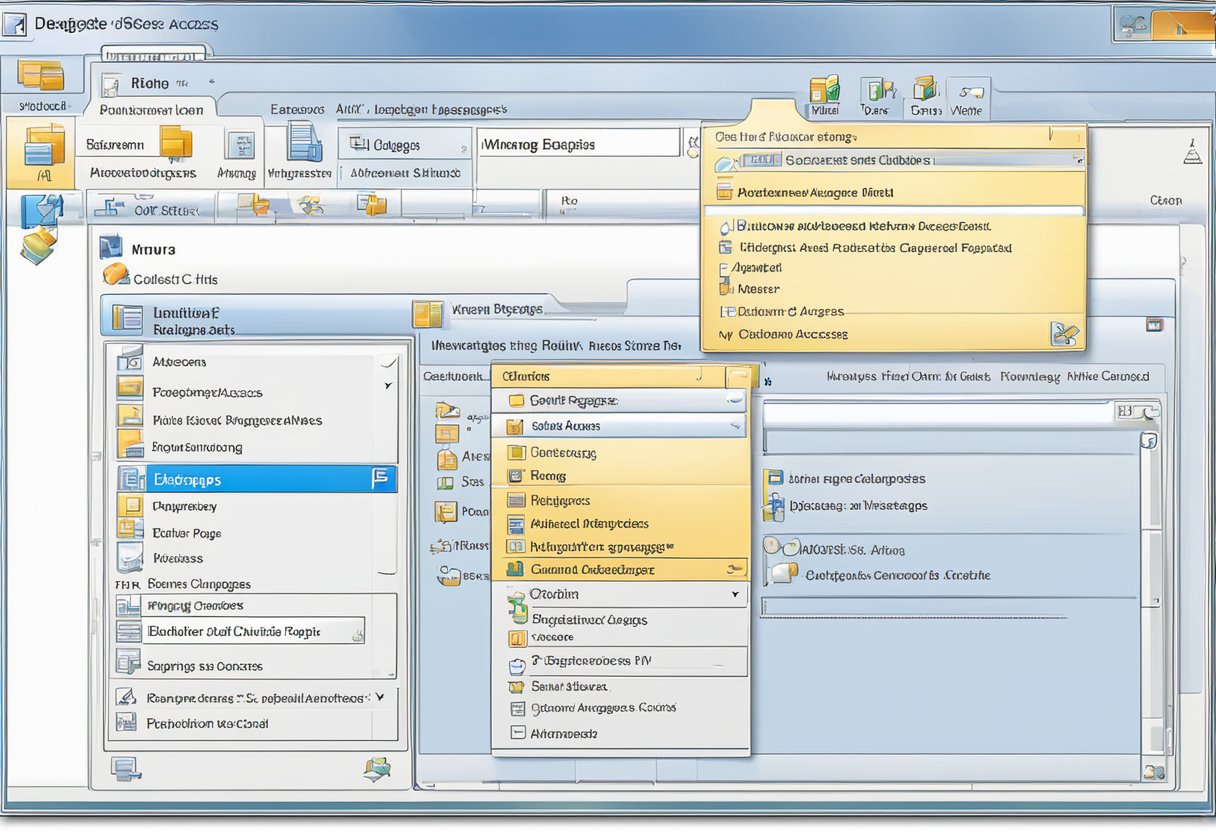The image size is (1216, 832).
Task: Click the email envelope icon in the left sidebar
Action: [42, 210]
